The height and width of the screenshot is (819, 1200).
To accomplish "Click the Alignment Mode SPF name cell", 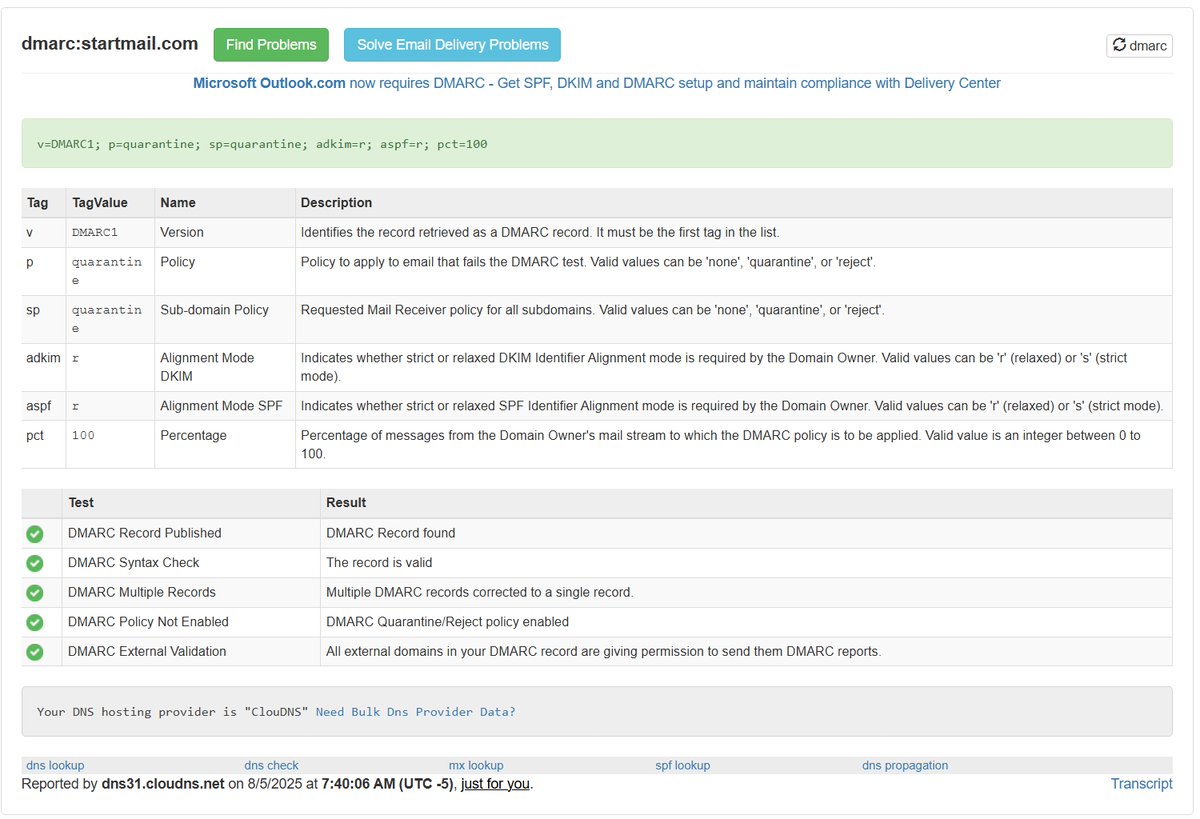I will (x=225, y=407).
